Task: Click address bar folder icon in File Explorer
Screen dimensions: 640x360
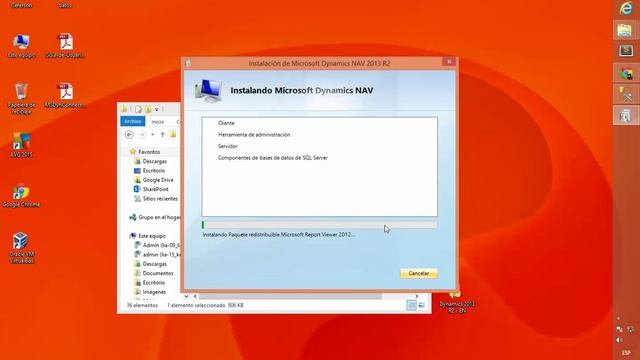Action: [x=173, y=134]
